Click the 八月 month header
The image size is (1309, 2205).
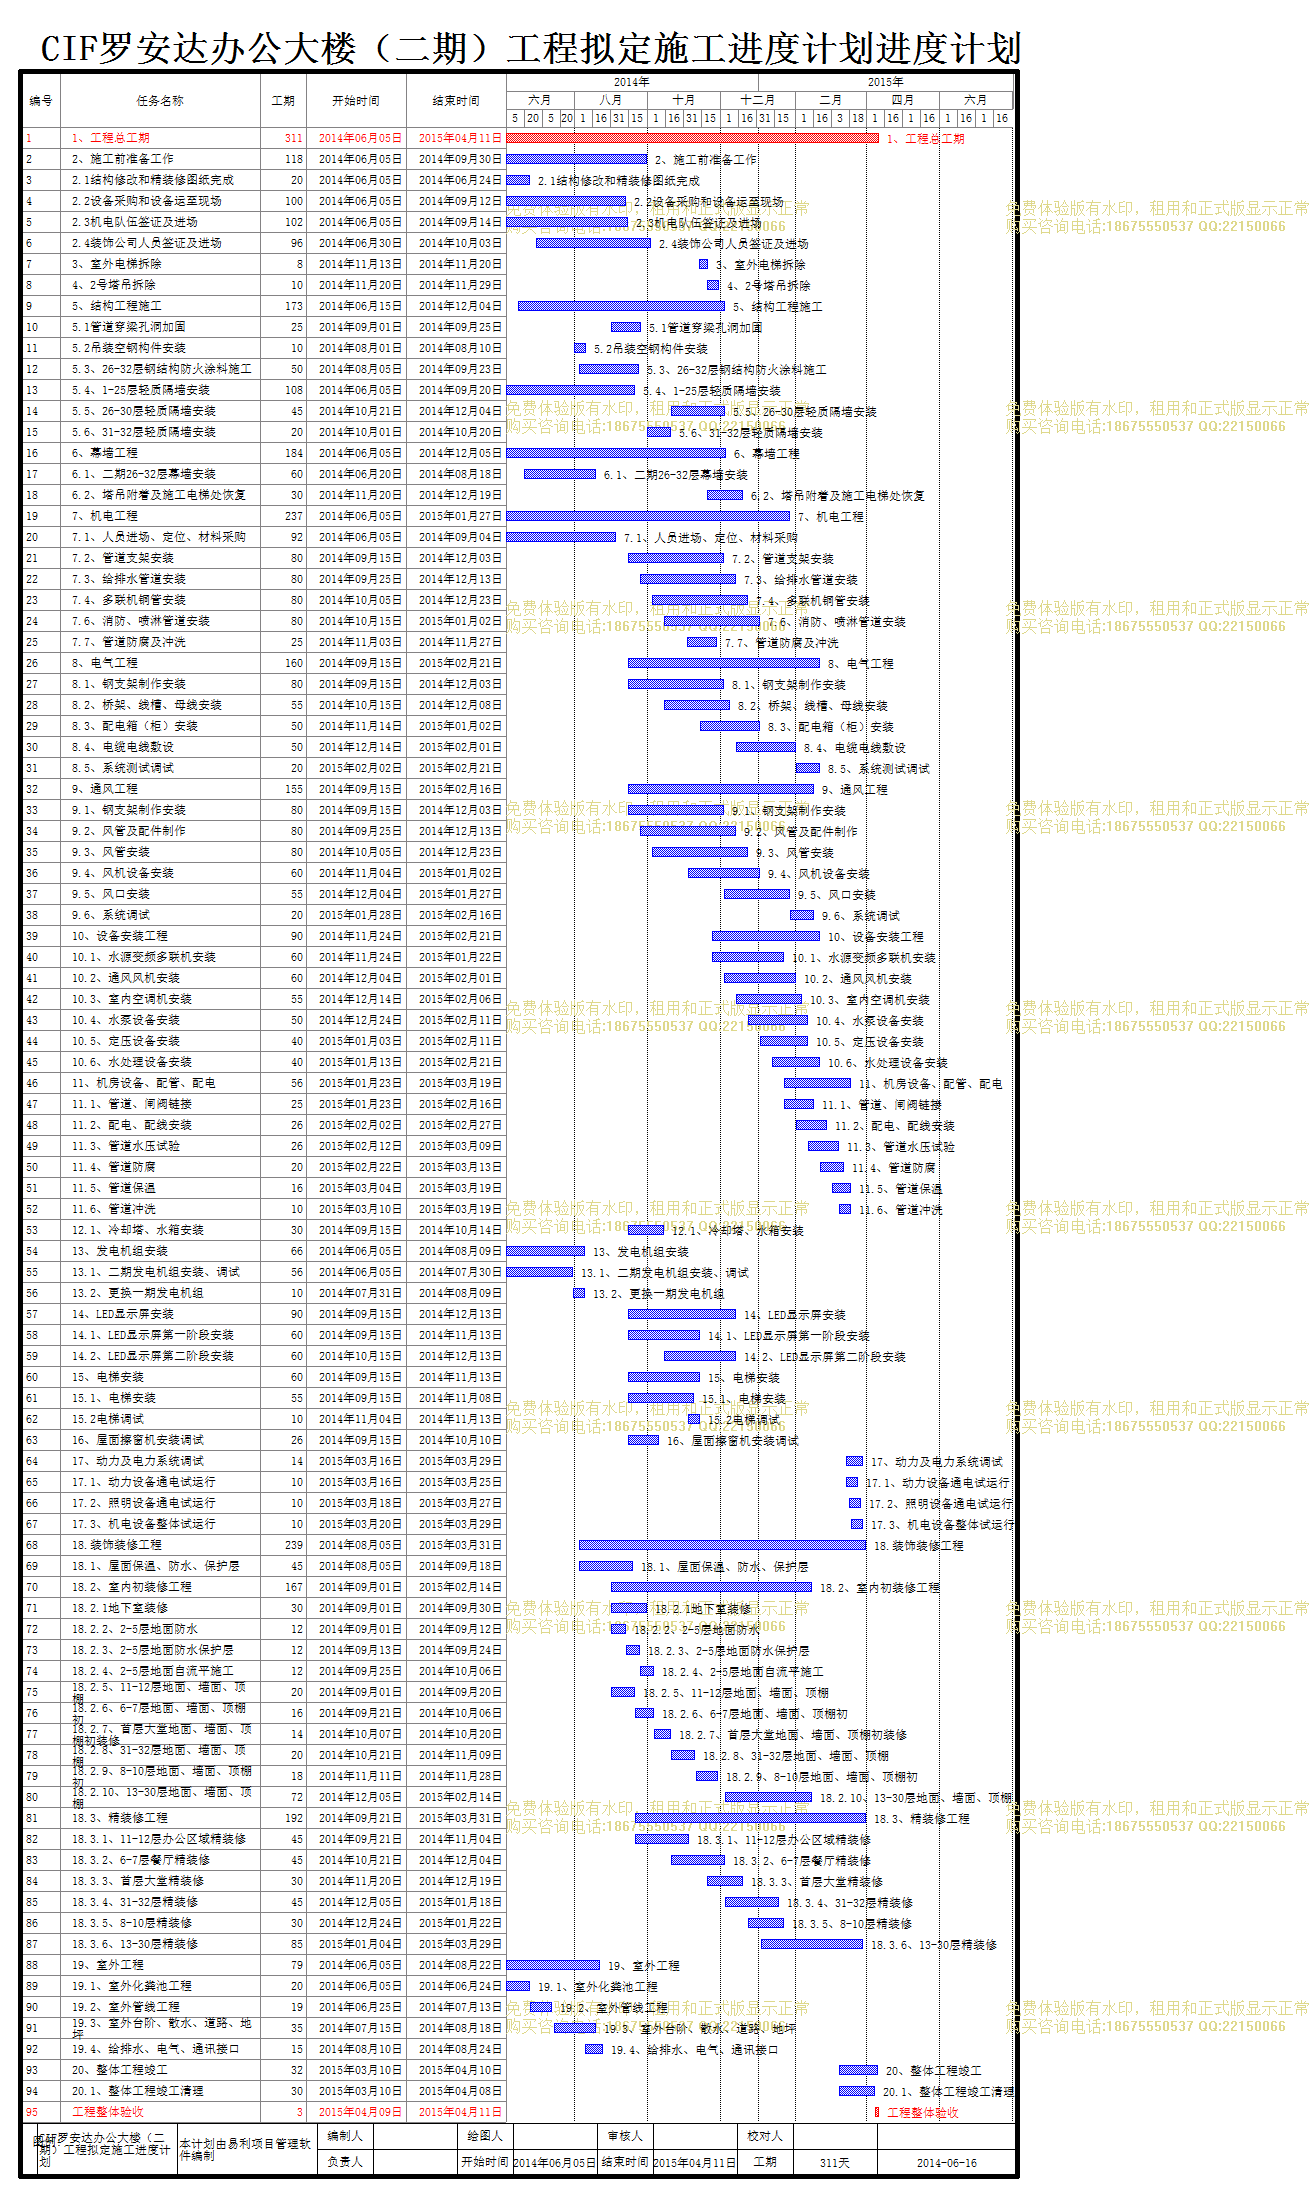pyautogui.click(x=611, y=100)
